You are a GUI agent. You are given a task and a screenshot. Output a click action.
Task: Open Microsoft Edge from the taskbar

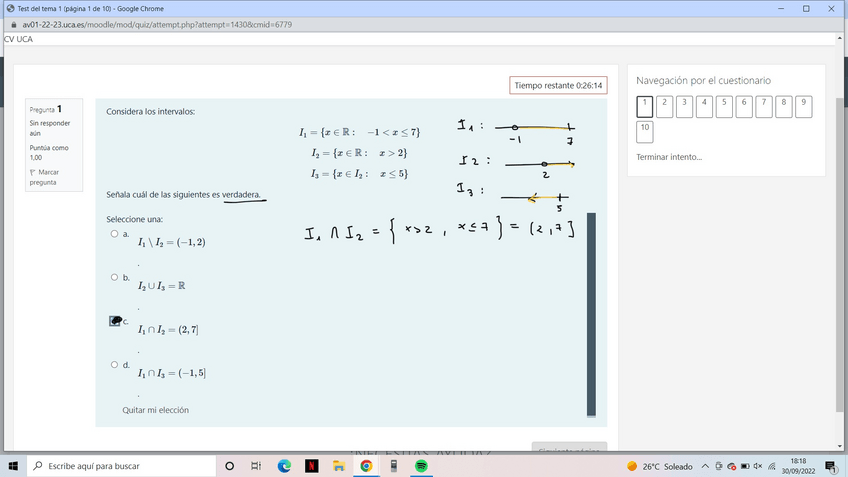(x=284, y=466)
